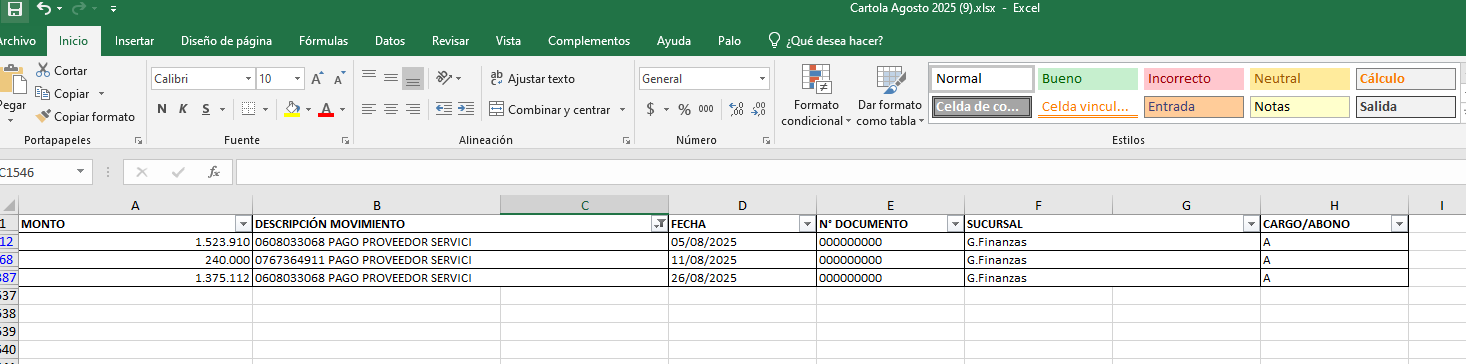Viewport: 1466px width, 364px height.
Task: Apply bold using the N button
Action: click(x=161, y=109)
